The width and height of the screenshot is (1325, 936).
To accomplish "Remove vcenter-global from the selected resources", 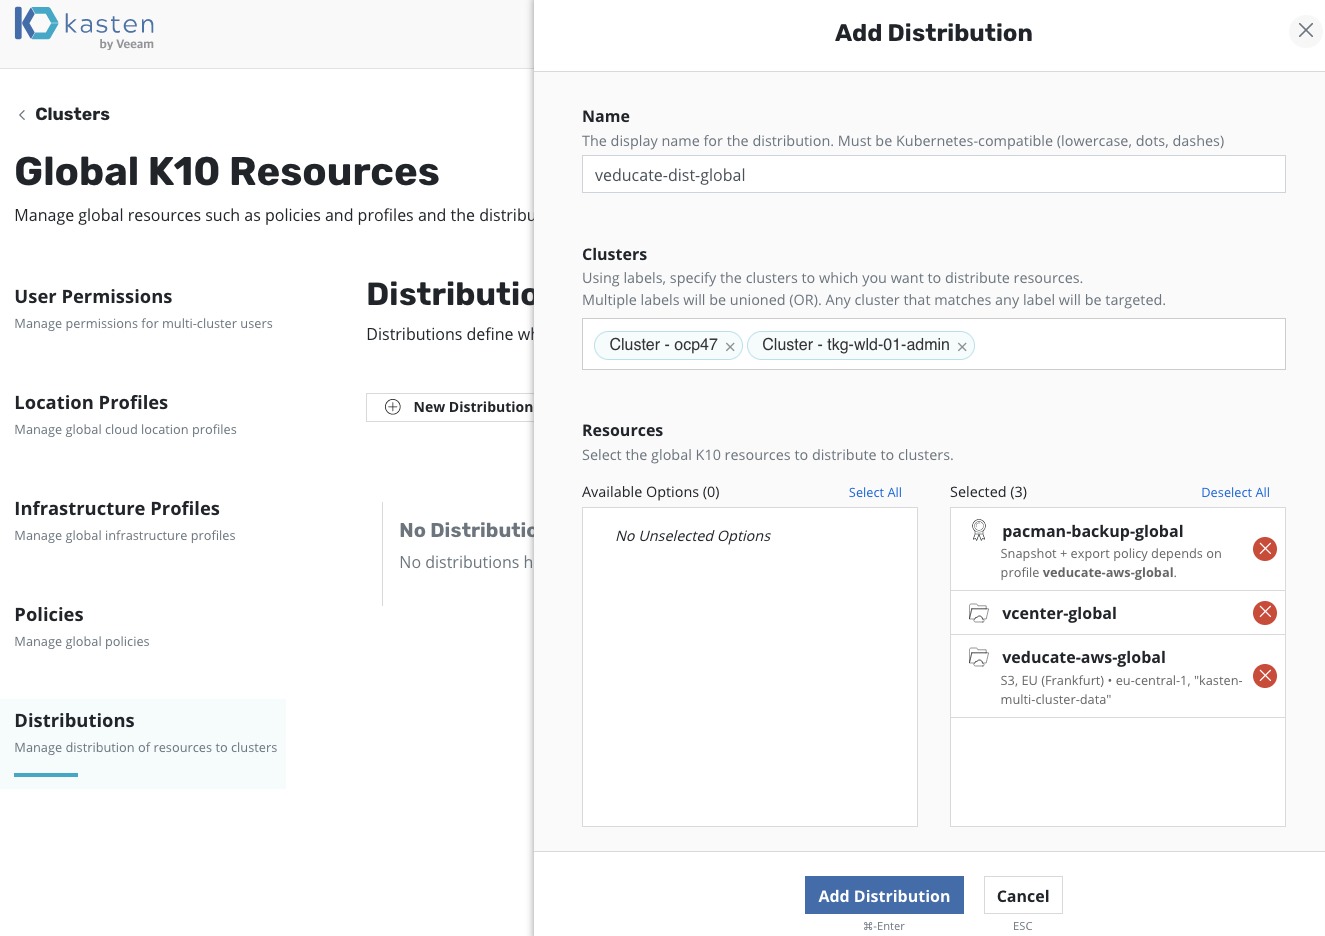I will click(1265, 613).
